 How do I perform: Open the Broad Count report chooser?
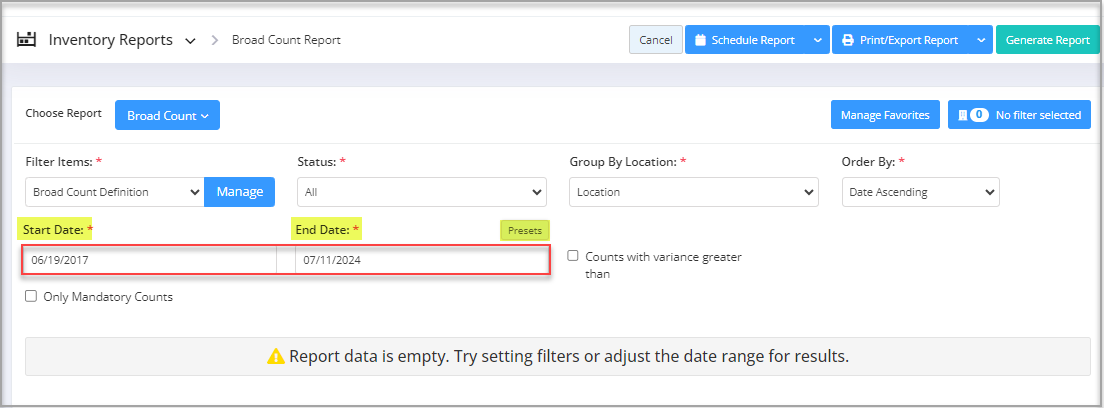pyautogui.click(x=167, y=116)
